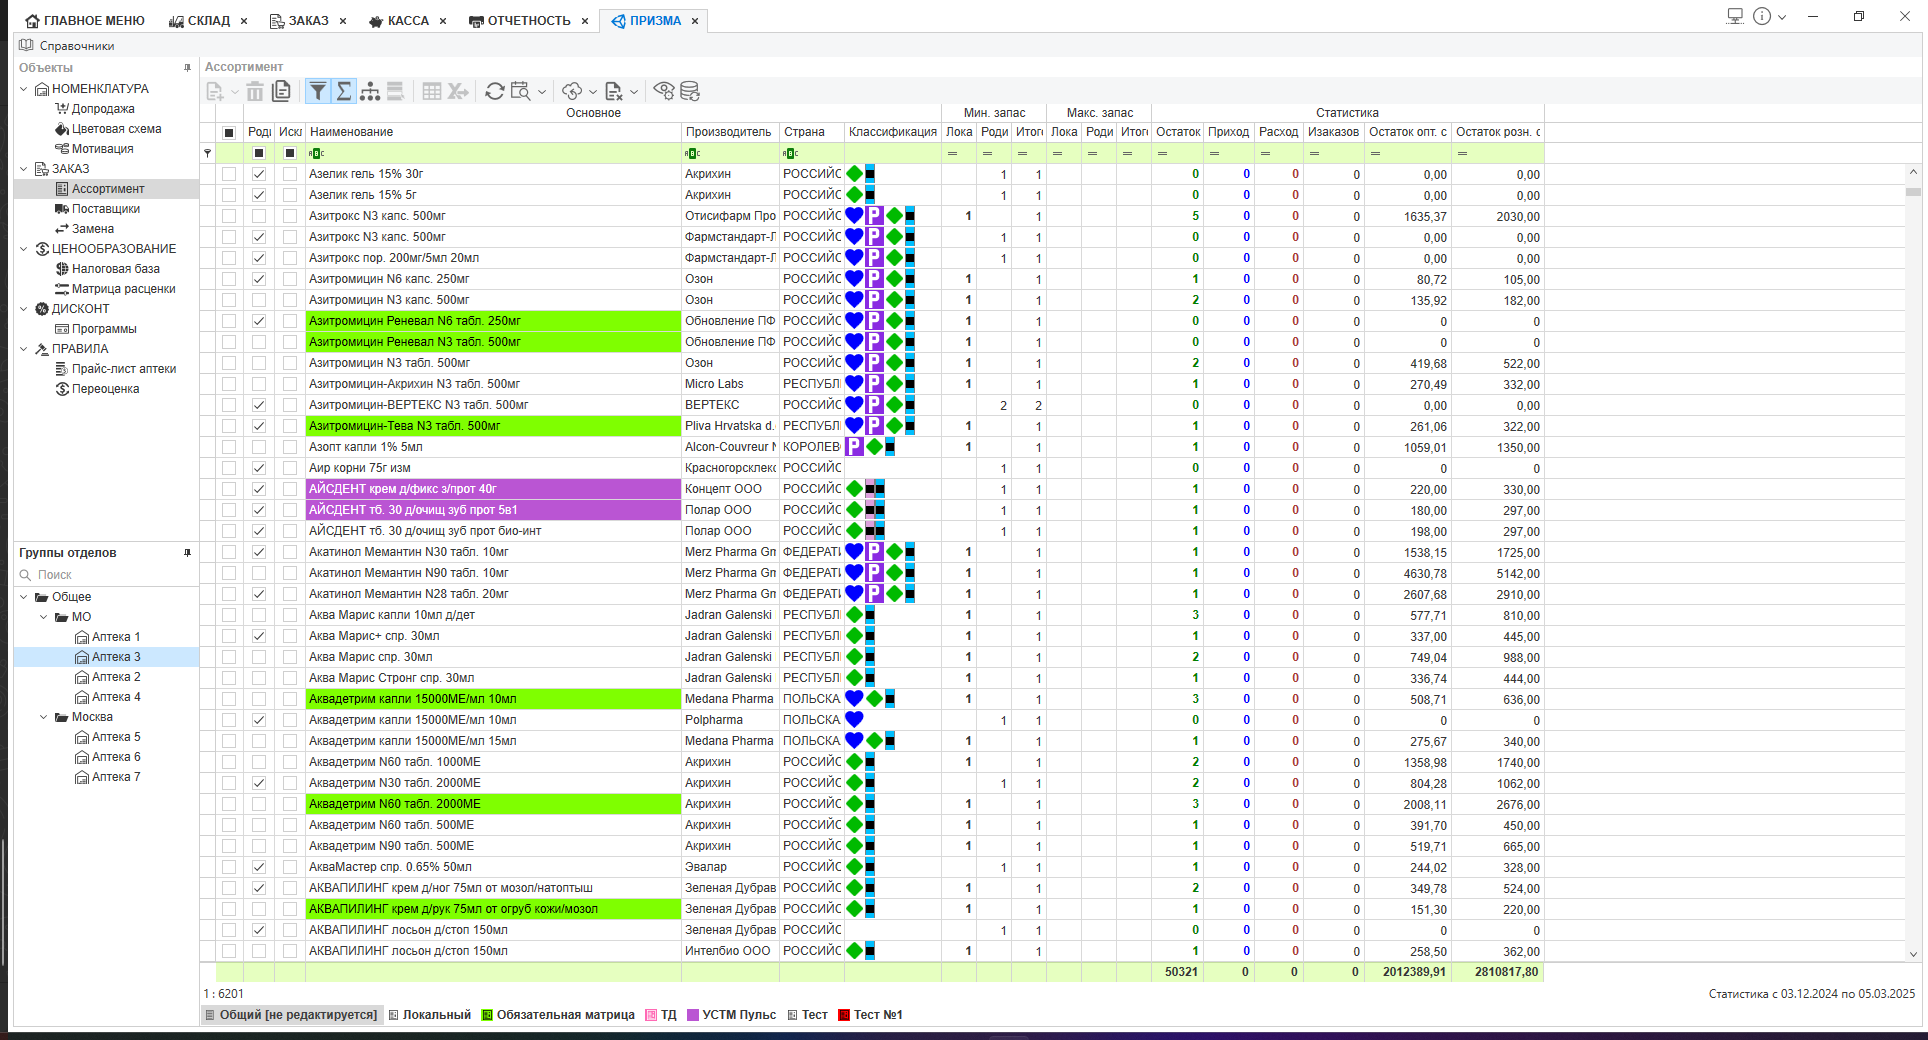Collapse the Москва group in departments tree
1928x1040 pixels.
(44, 717)
